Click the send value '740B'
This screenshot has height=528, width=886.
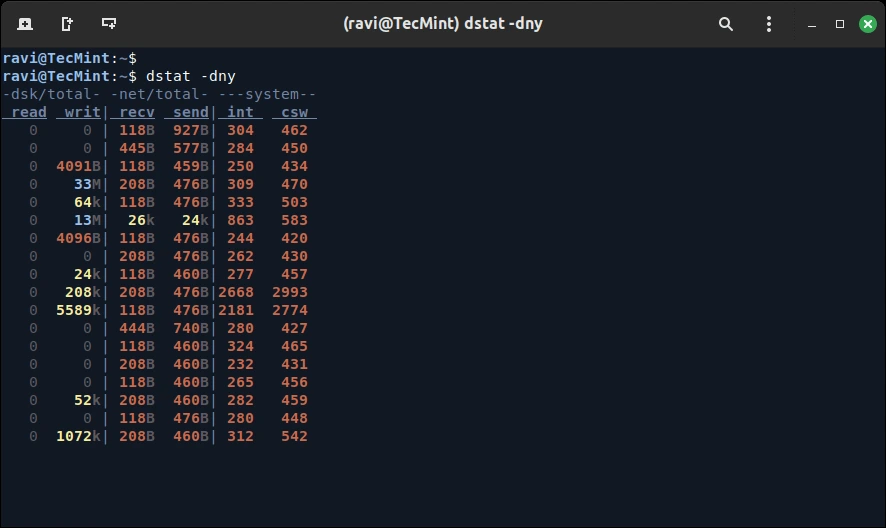click(191, 328)
